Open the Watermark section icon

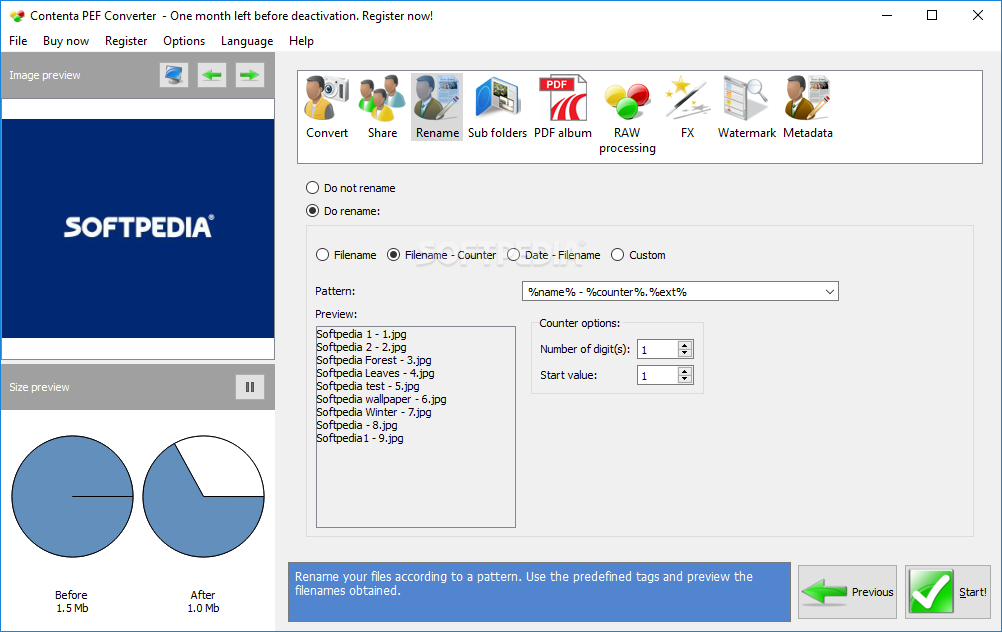pyautogui.click(x=746, y=107)
